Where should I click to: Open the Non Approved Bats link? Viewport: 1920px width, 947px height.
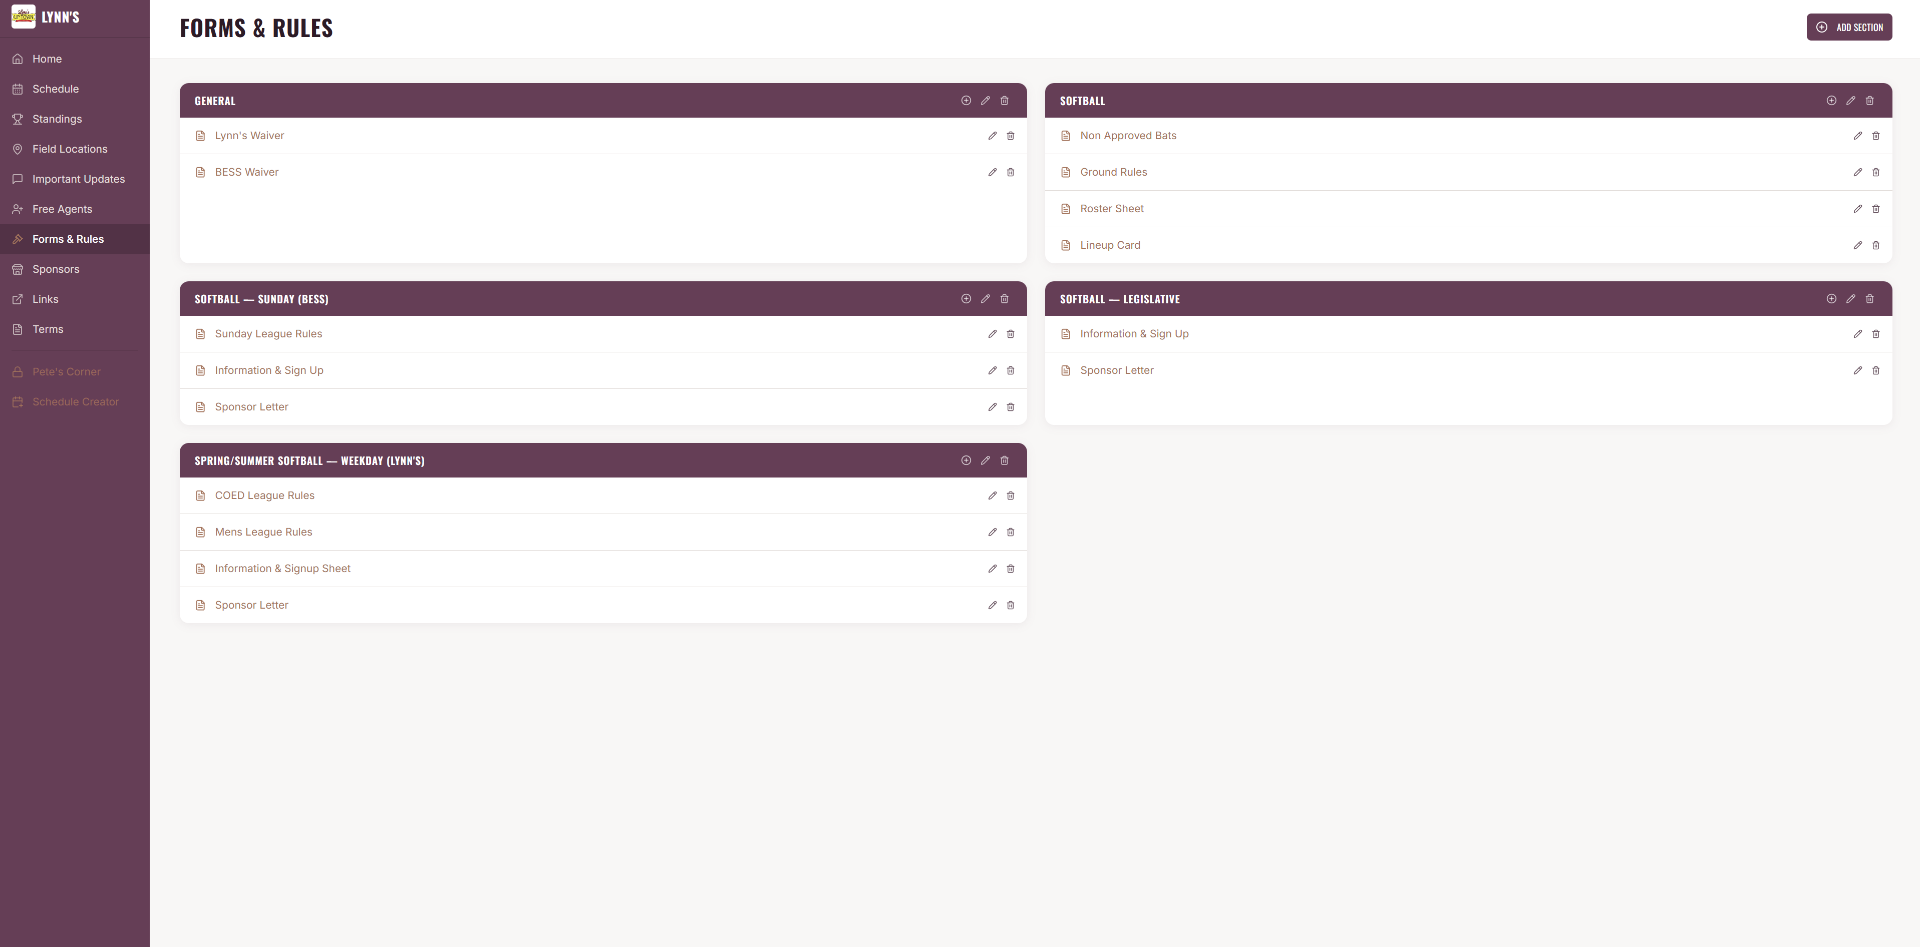[x=1128, y=136]
